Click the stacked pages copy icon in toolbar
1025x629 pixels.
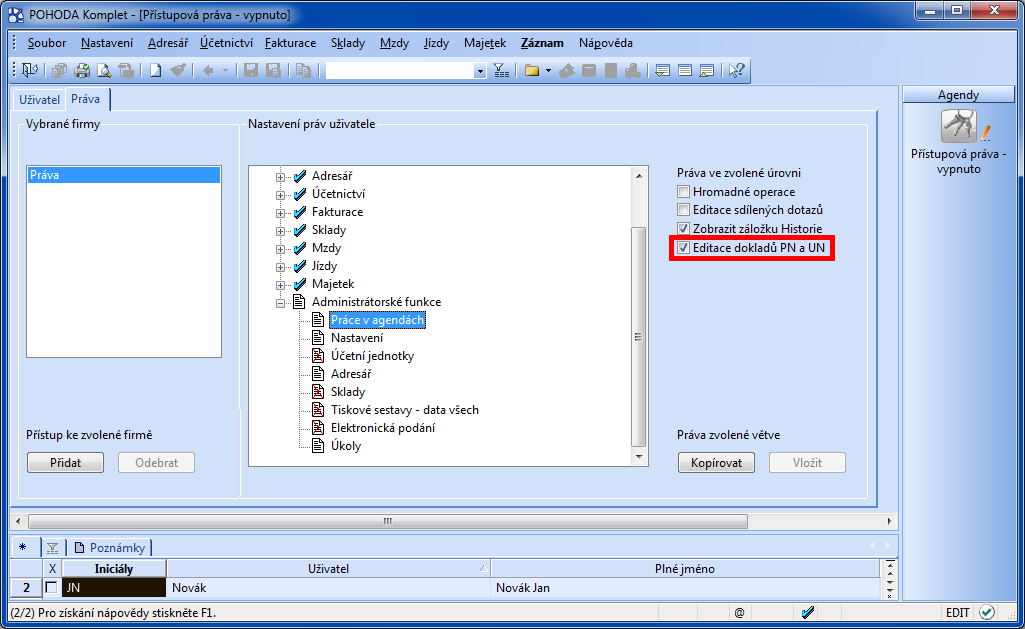[x=303, y=70]
